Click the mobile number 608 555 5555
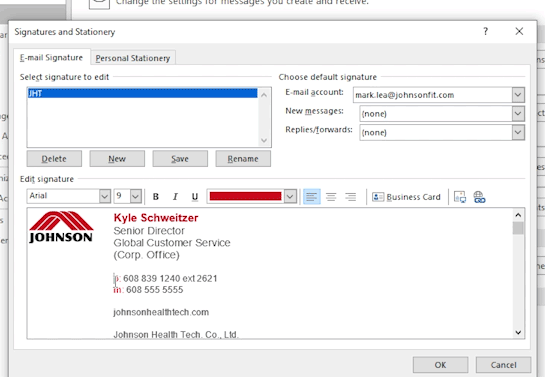This screenshot has height=377, width=545. pos(154,289)
